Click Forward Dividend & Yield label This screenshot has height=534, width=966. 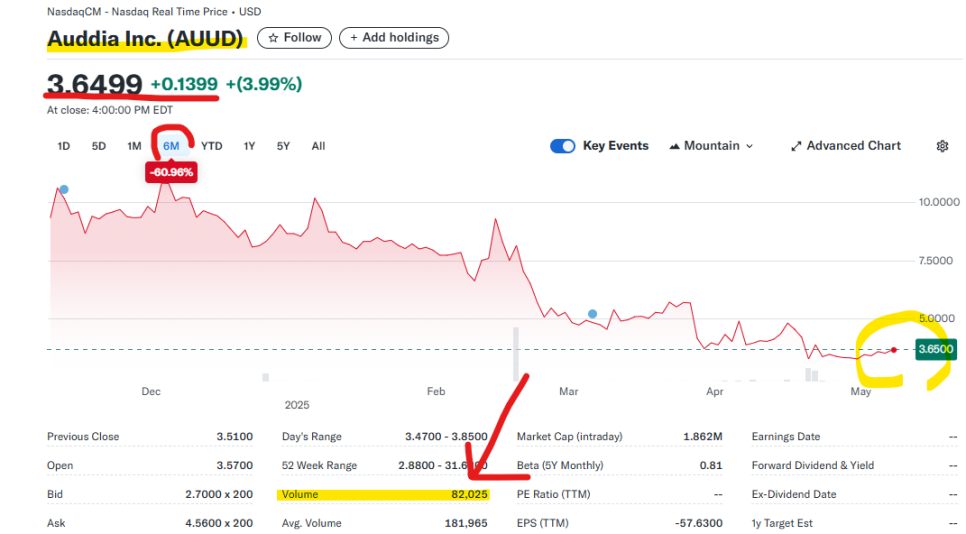(813, 466)
